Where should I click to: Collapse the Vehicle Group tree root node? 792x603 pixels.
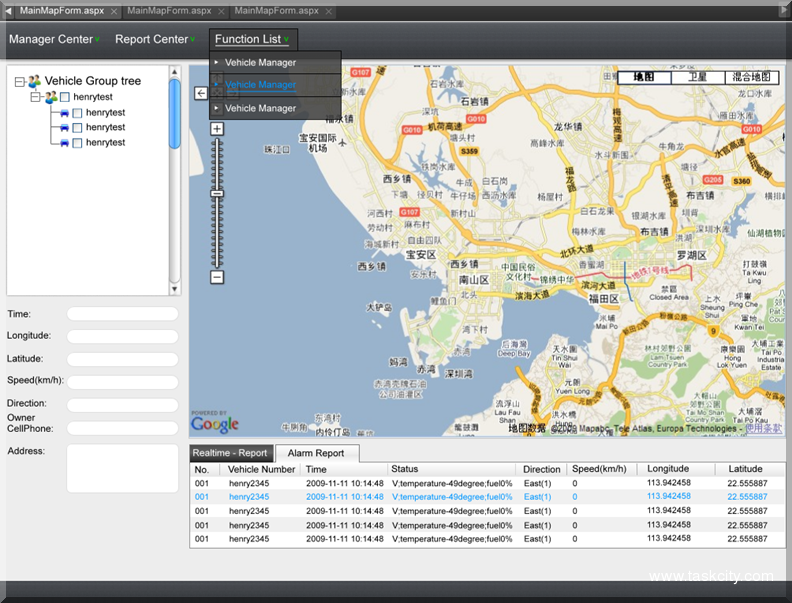click(20, 81)
